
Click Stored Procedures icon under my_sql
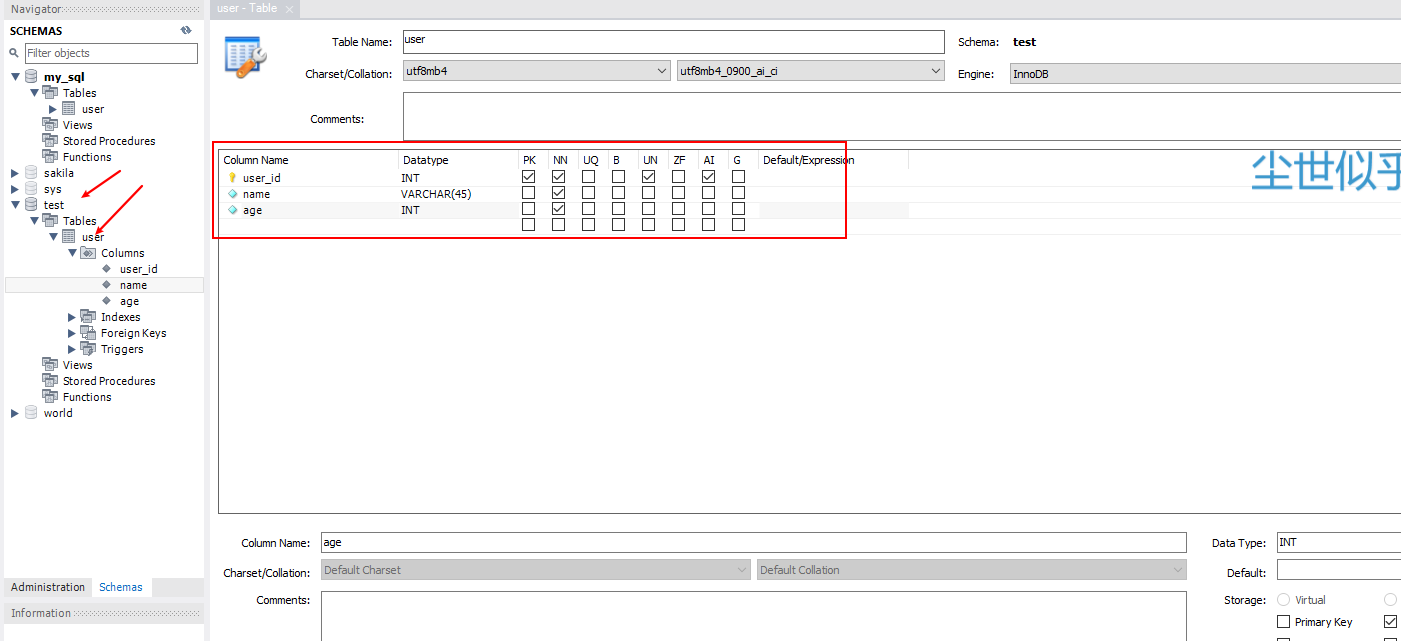click(x=50, y=141)
